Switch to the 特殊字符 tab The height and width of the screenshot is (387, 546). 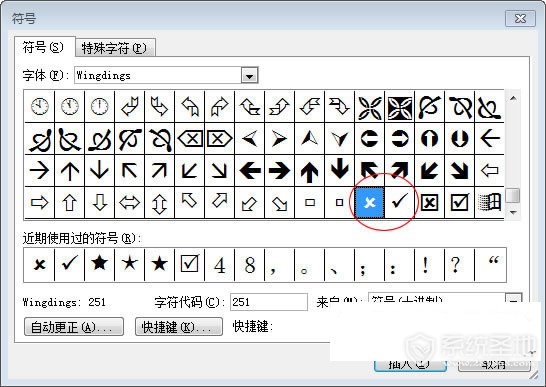pyautogui.click(x=115, y=48)
